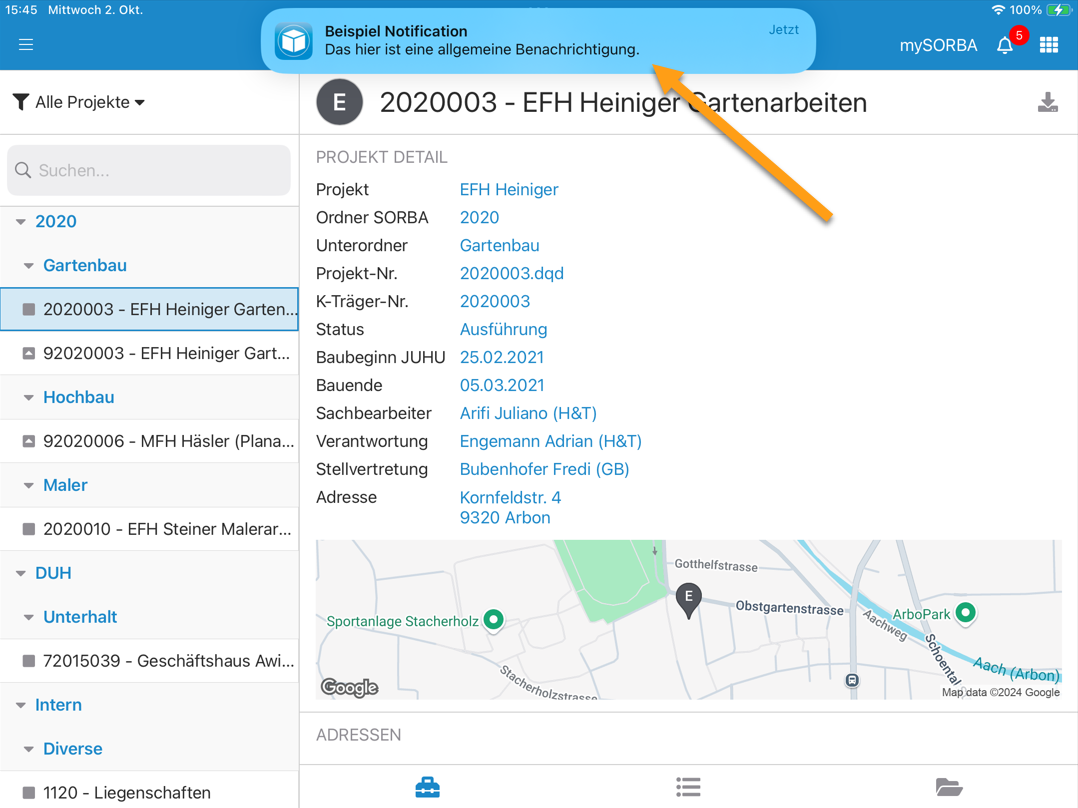Screen dimensions: 1078x808
Task: Open the Sportanlage Stacherholz map marker
Action: [493, 620]
